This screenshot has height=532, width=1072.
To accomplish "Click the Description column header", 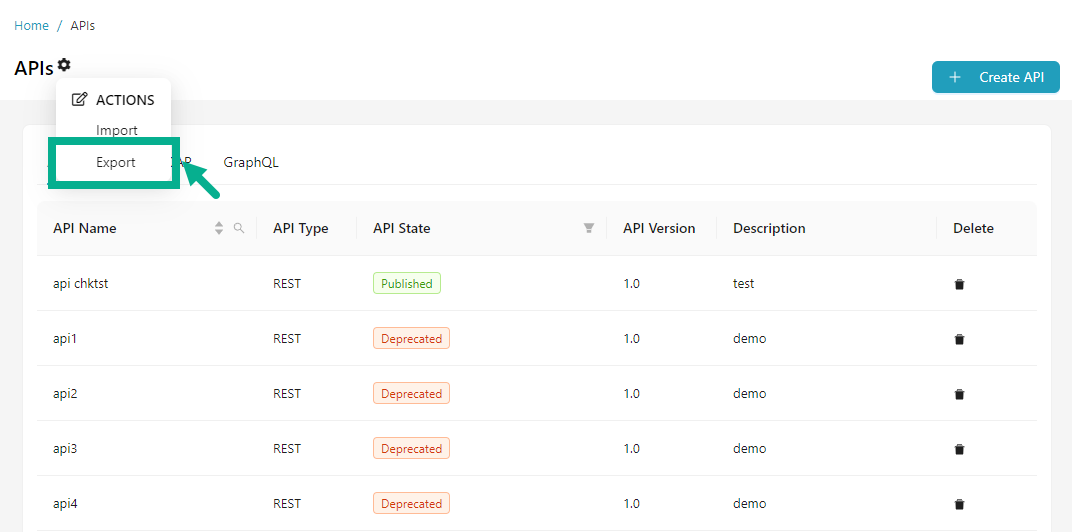I will click(x=768, y=228).
